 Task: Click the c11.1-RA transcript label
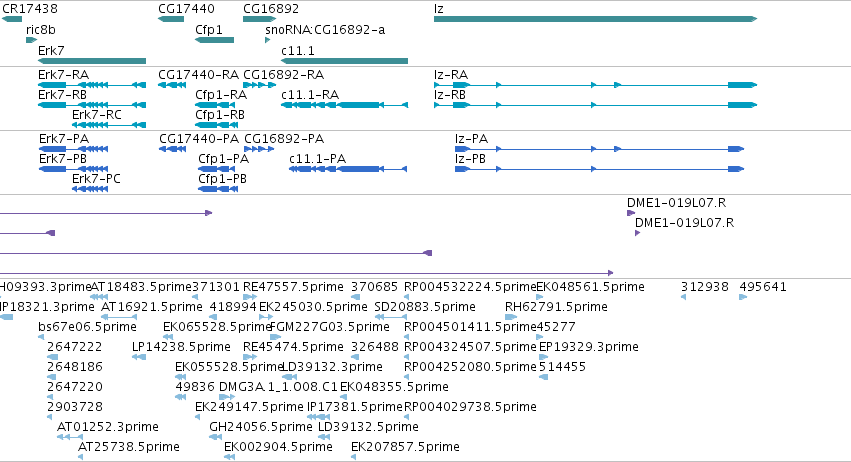(310, 95)
